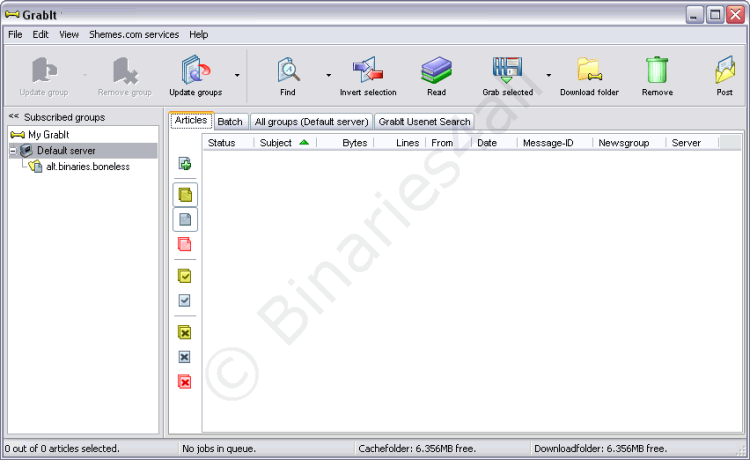
Task: Open All groups (Default server) tab
Action: point(311,121)
